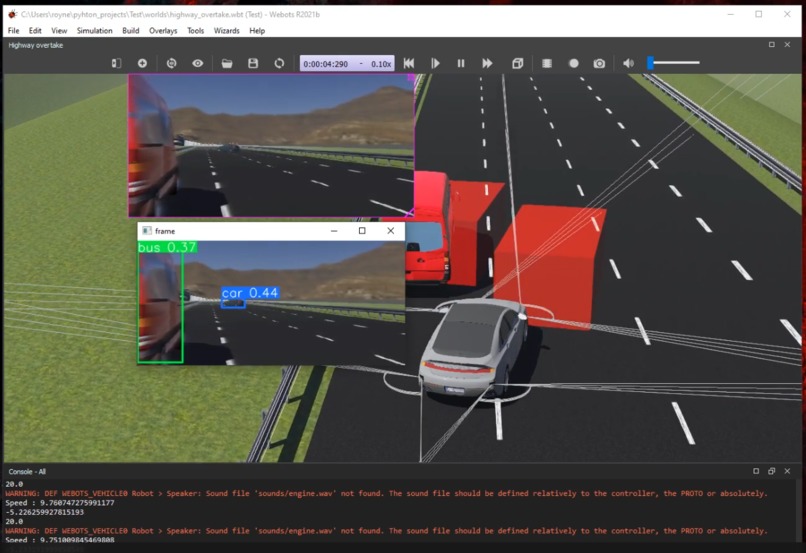Open the Edit menu
This screenshot has height=553, width=806.
click(x=35, y=31)
